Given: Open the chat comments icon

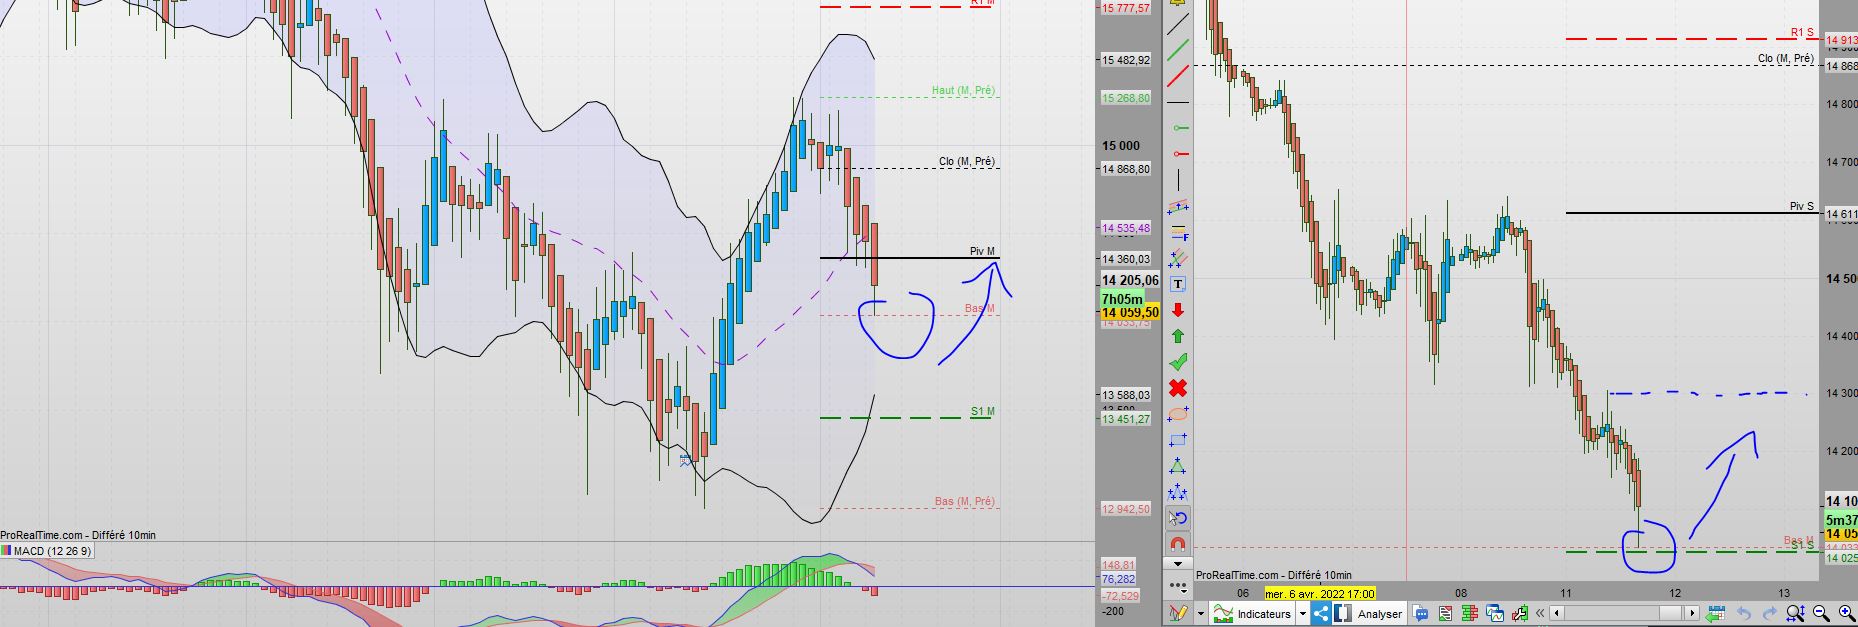Looking at the screenshot, I should click(1420, 613).
